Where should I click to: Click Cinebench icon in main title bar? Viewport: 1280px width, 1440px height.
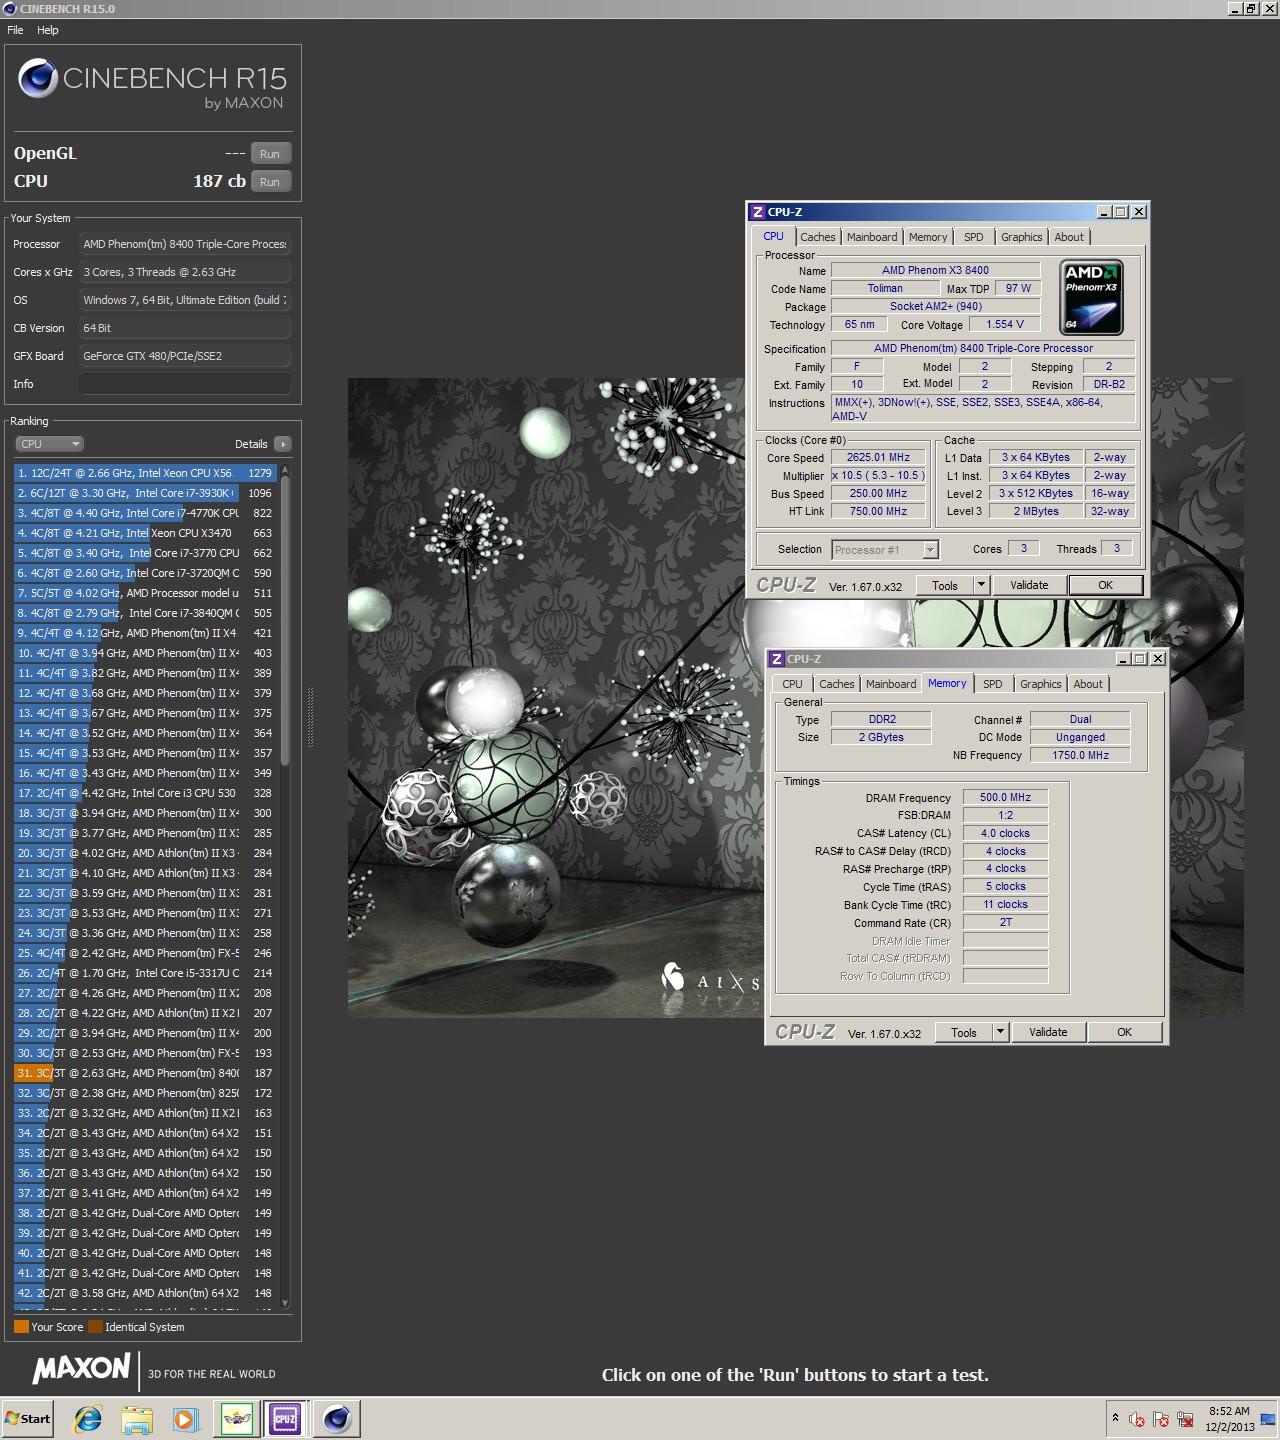[9, 9]
